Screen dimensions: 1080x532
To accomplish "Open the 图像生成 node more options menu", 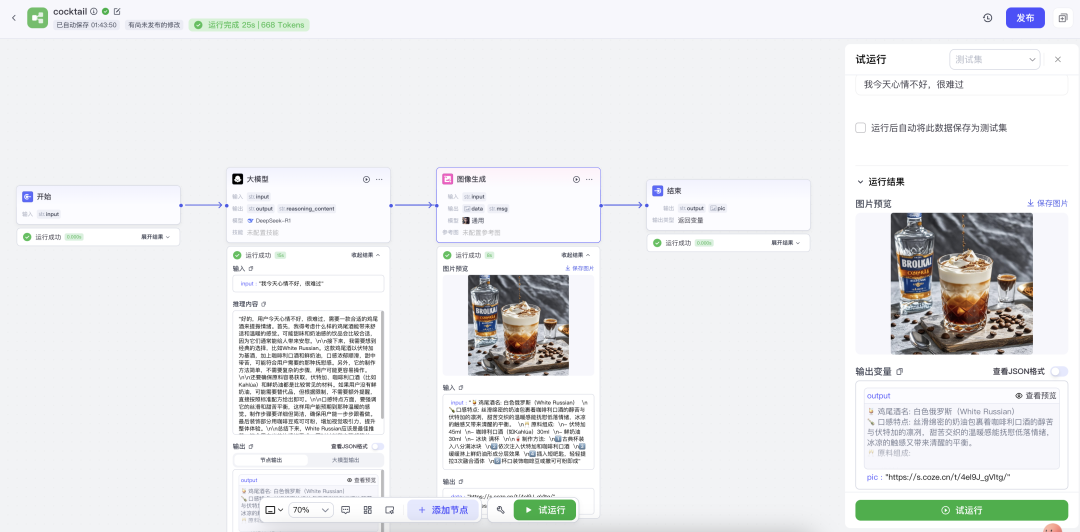I will pos(589,179).
